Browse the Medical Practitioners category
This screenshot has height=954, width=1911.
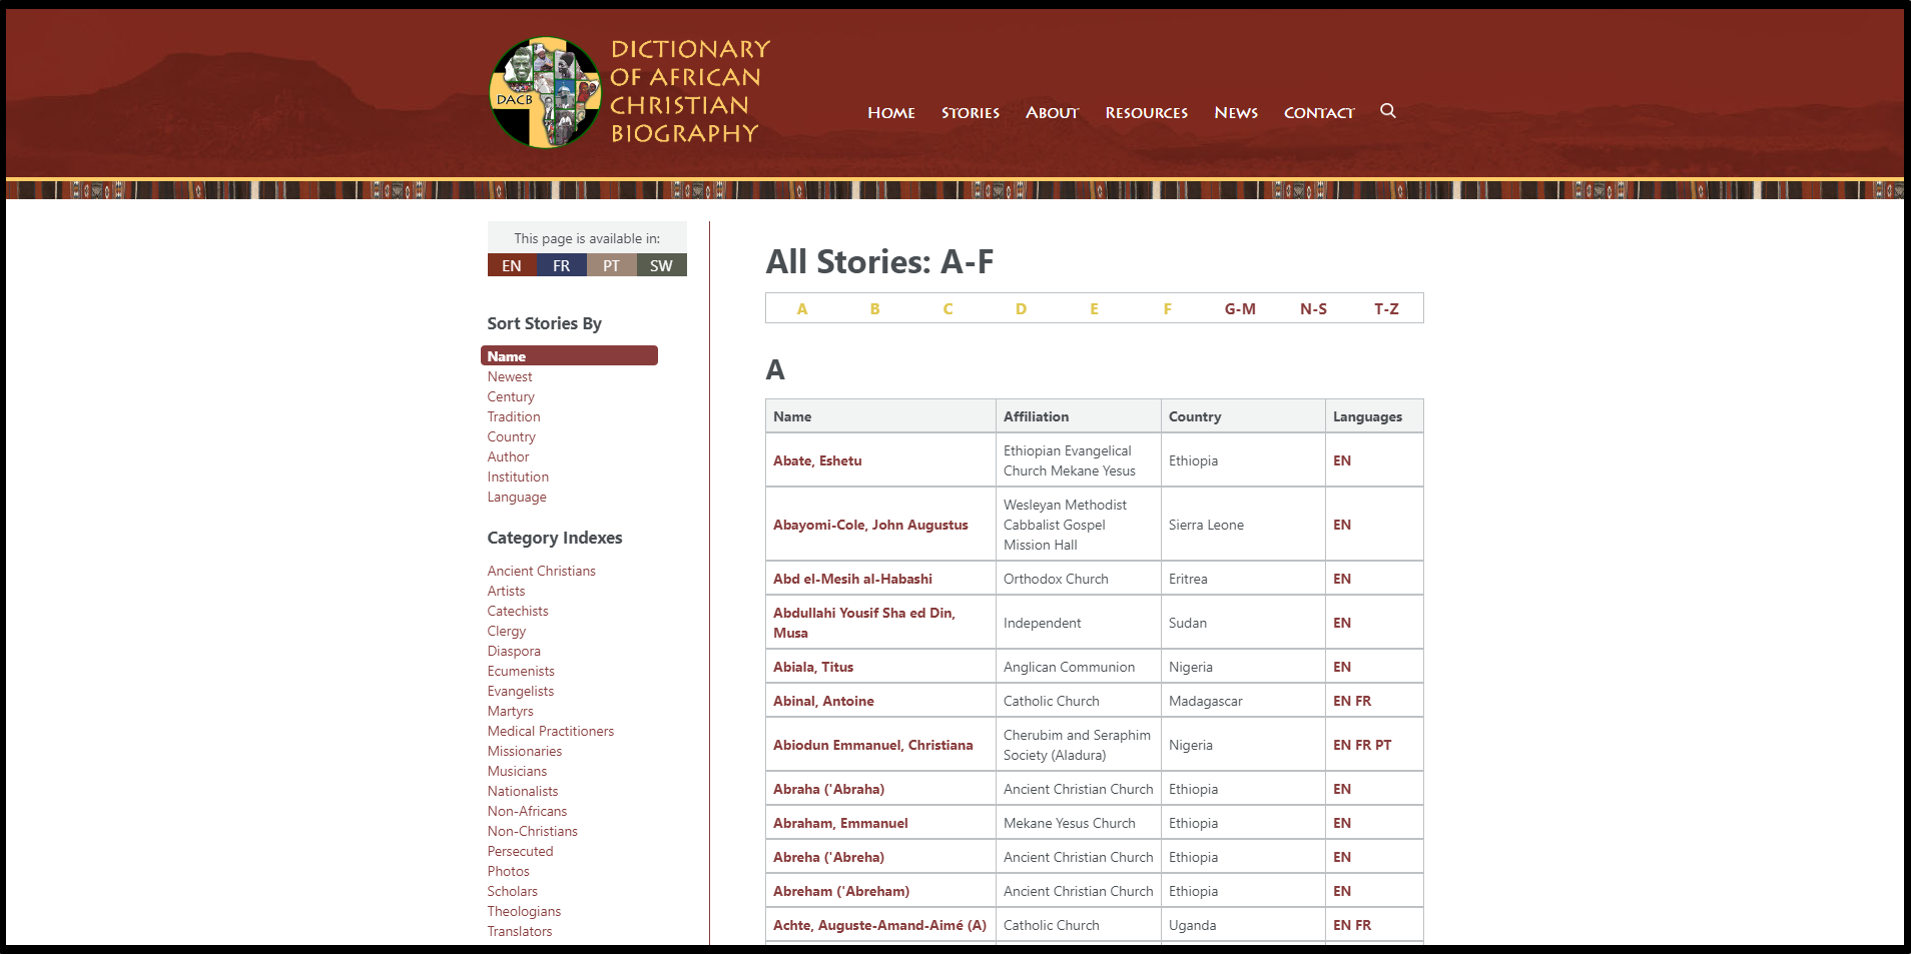click(x=550, y=731)
